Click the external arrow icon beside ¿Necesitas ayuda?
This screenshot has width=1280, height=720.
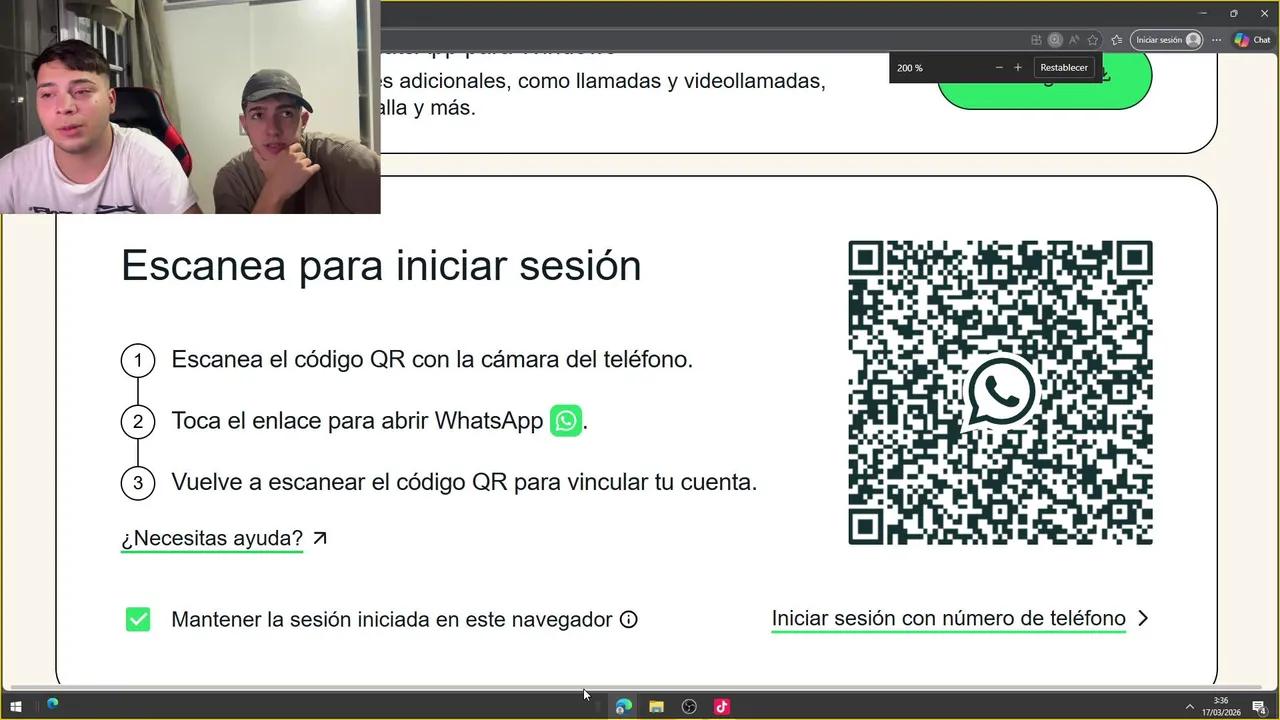pyautogui.click(x=320, y=538)
